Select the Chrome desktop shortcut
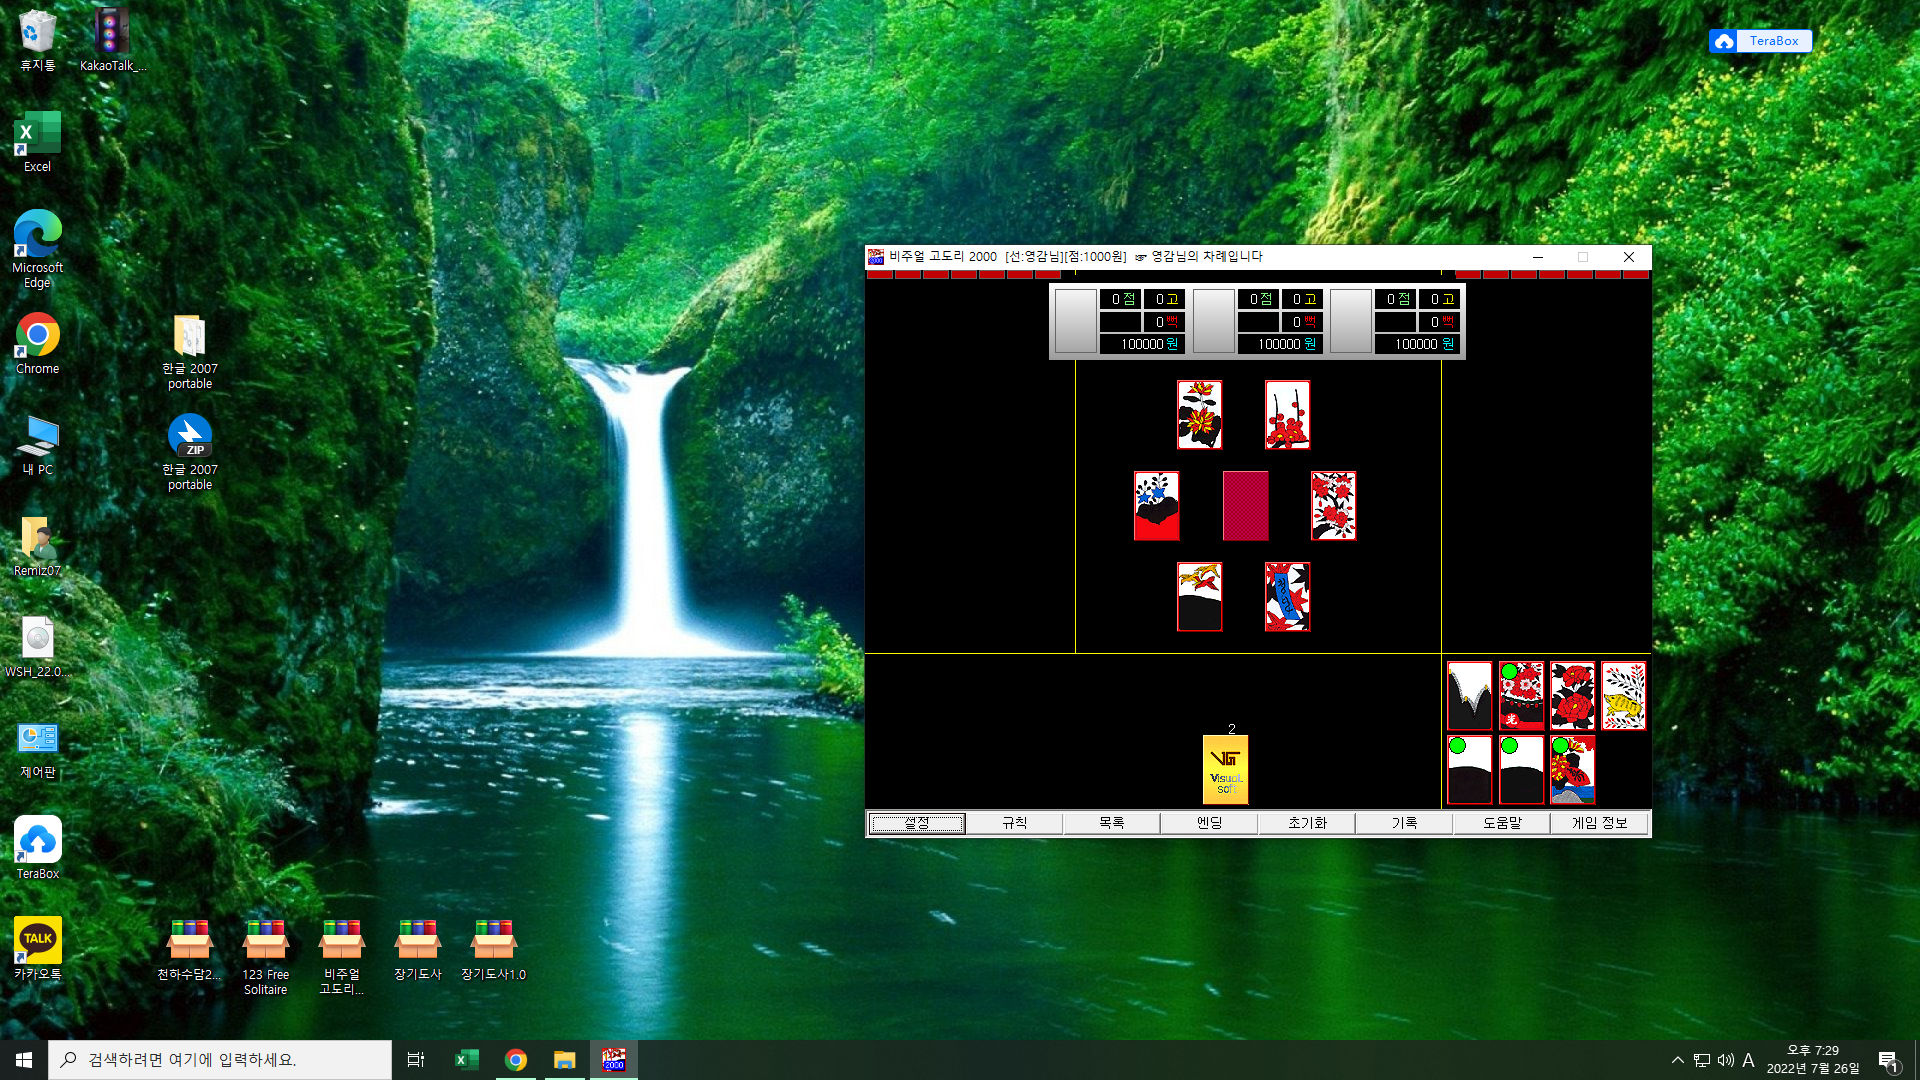The height and width of the screenshot is (1080, 1920). click(37, 343)
